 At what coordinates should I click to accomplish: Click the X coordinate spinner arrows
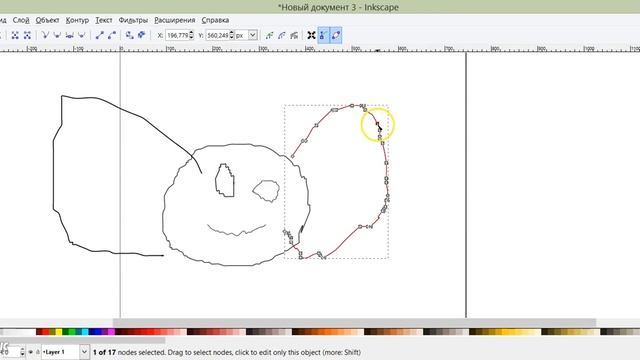(x=191, y=36)
